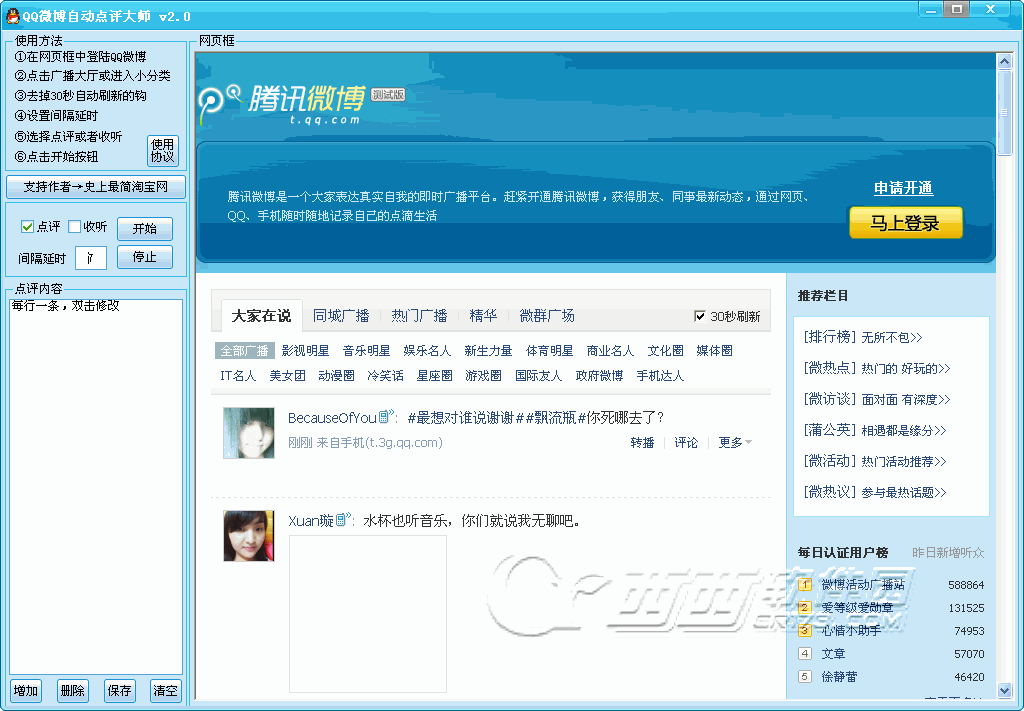This screenshot has height=711, width=1024.
Task: Open 新生力量 category link
Action: [488, 351]
